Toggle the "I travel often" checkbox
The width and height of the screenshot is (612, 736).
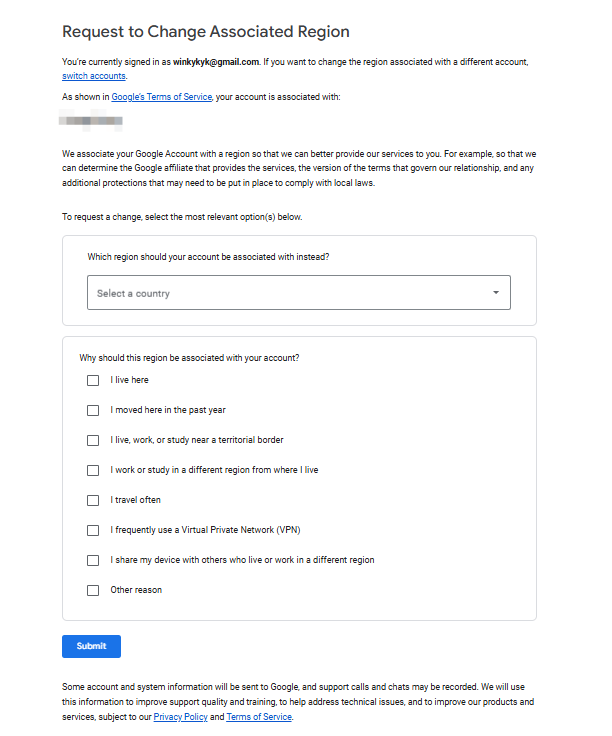93,500
